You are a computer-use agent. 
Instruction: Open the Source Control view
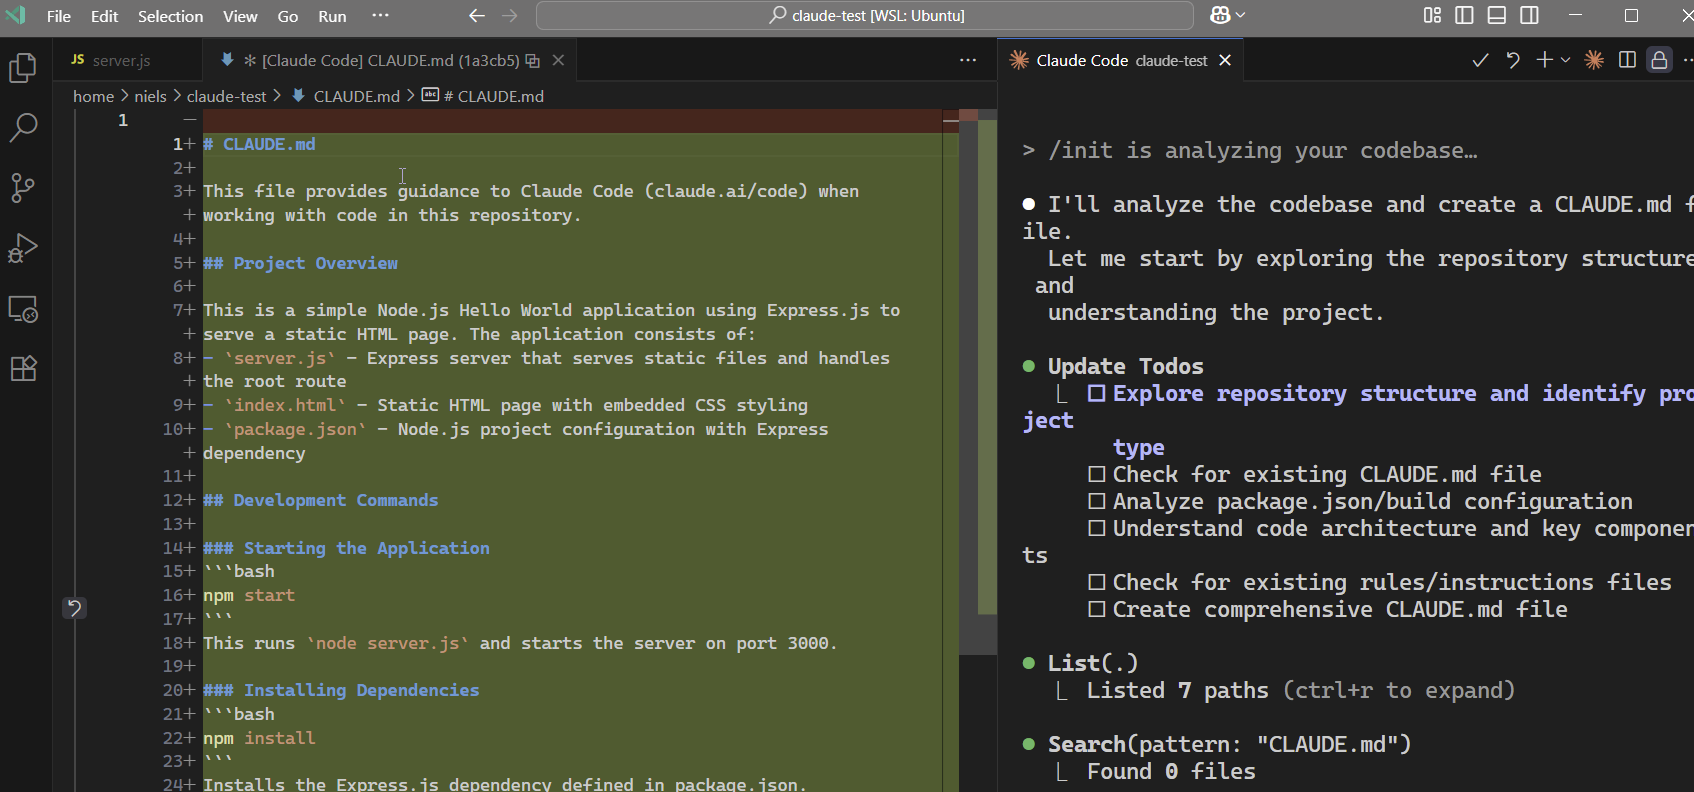point(23,187)
